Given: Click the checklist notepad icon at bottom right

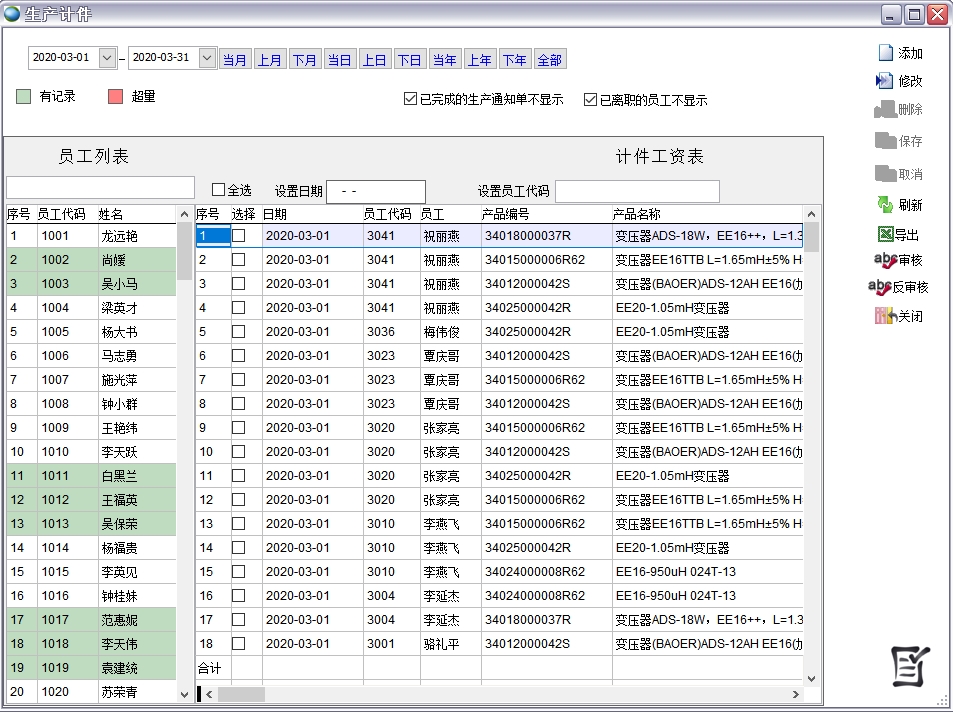Looking at the screenshot, I should [910, 666].
